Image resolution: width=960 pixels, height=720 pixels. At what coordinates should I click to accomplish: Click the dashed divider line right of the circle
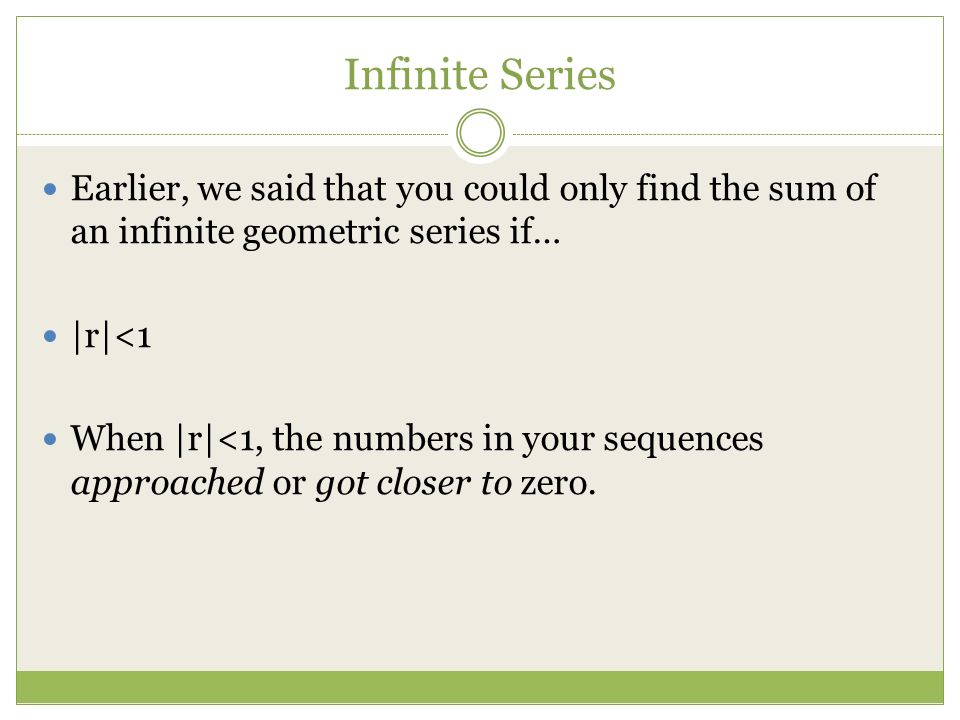click(x=727, y=134)
